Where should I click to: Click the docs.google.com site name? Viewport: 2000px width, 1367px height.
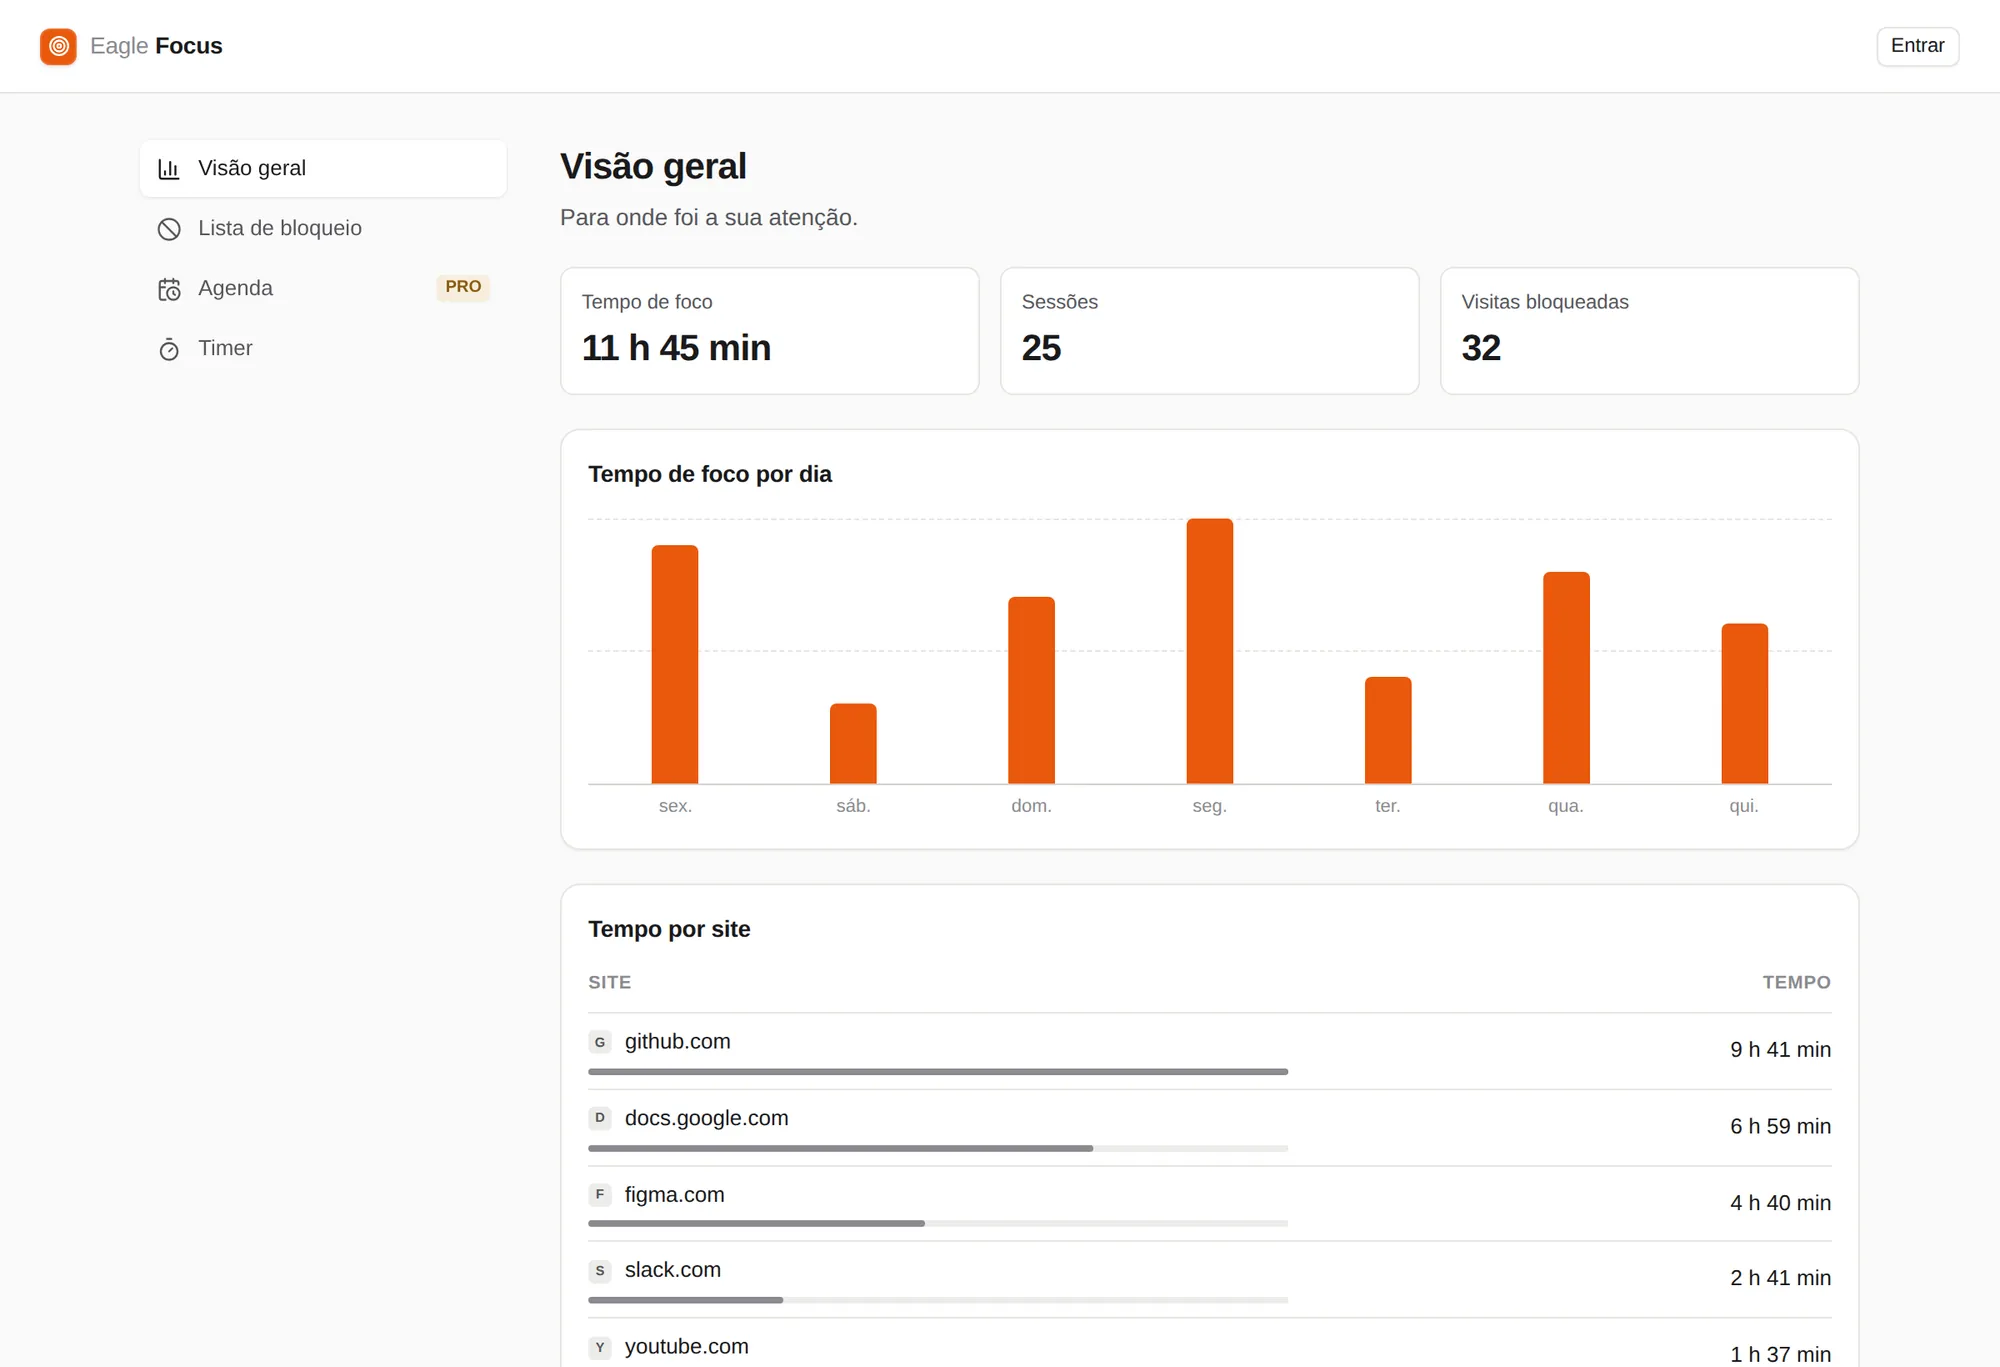click(707, 1118)
